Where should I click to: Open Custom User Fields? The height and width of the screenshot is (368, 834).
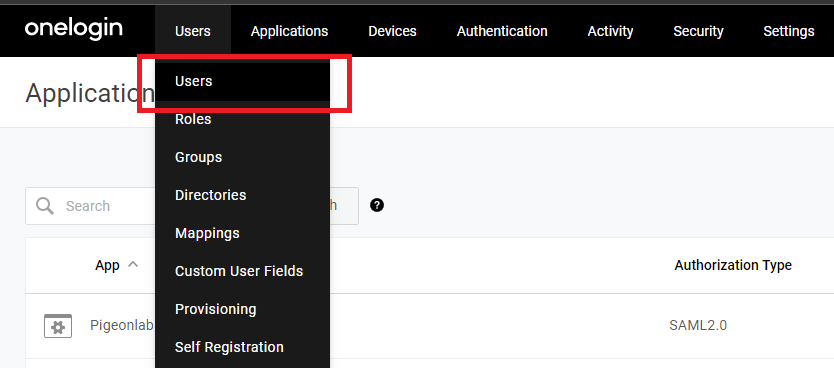[243, 271]
